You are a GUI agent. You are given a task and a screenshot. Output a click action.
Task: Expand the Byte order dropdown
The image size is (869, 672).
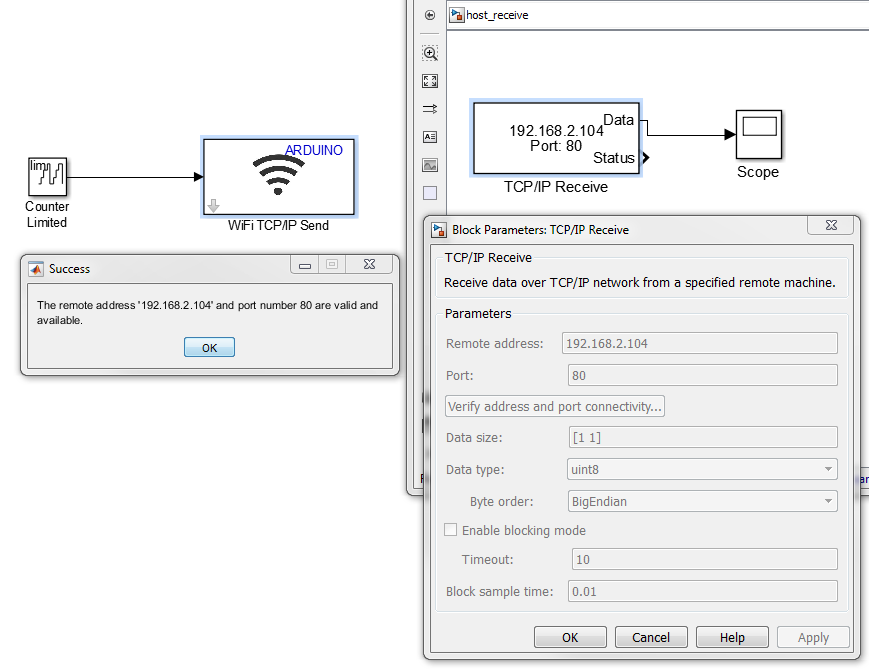point(702,501)
